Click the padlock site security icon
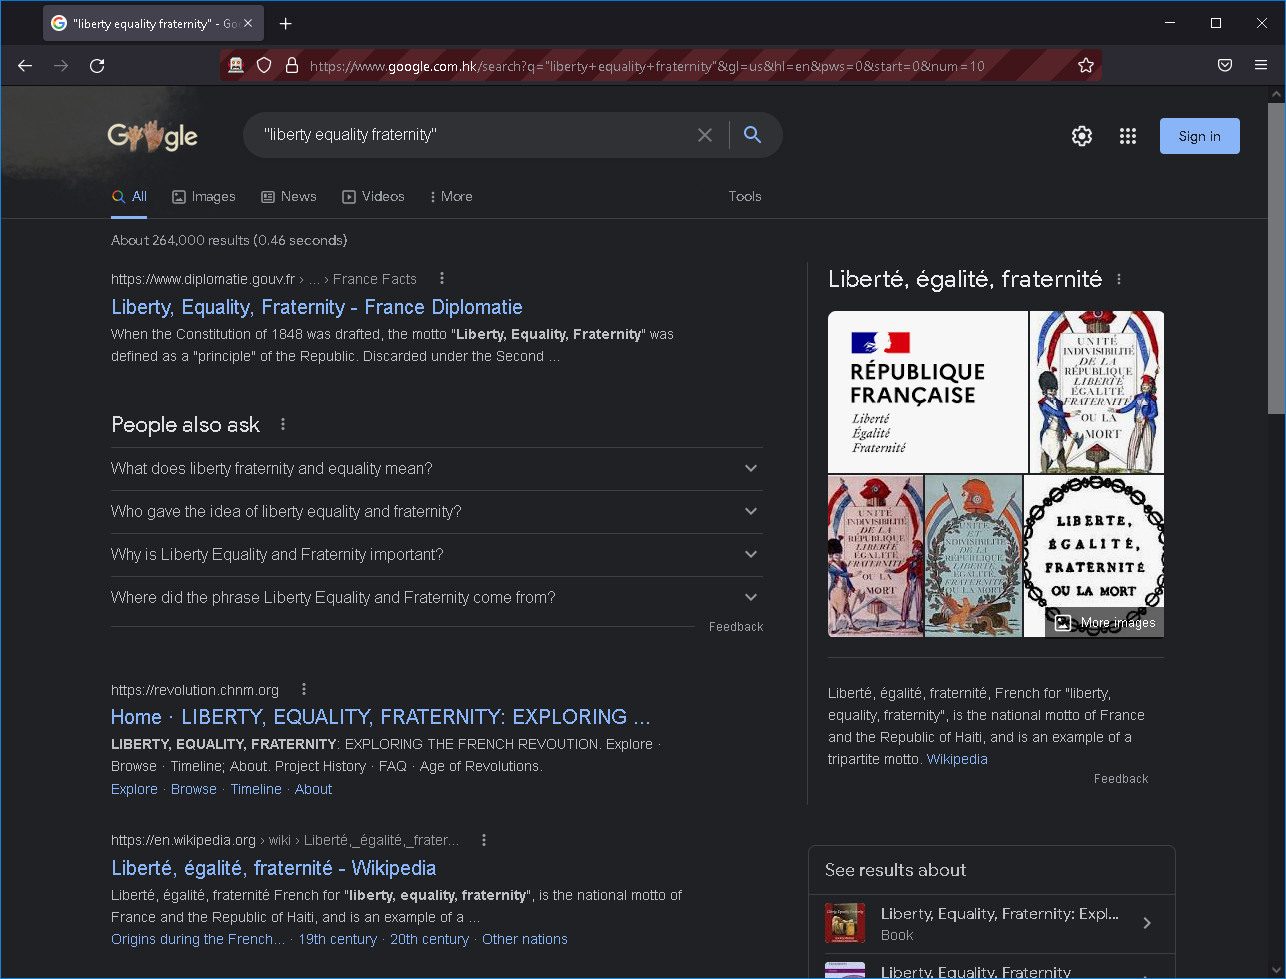The image size is (1286, 979). (292, 66)
